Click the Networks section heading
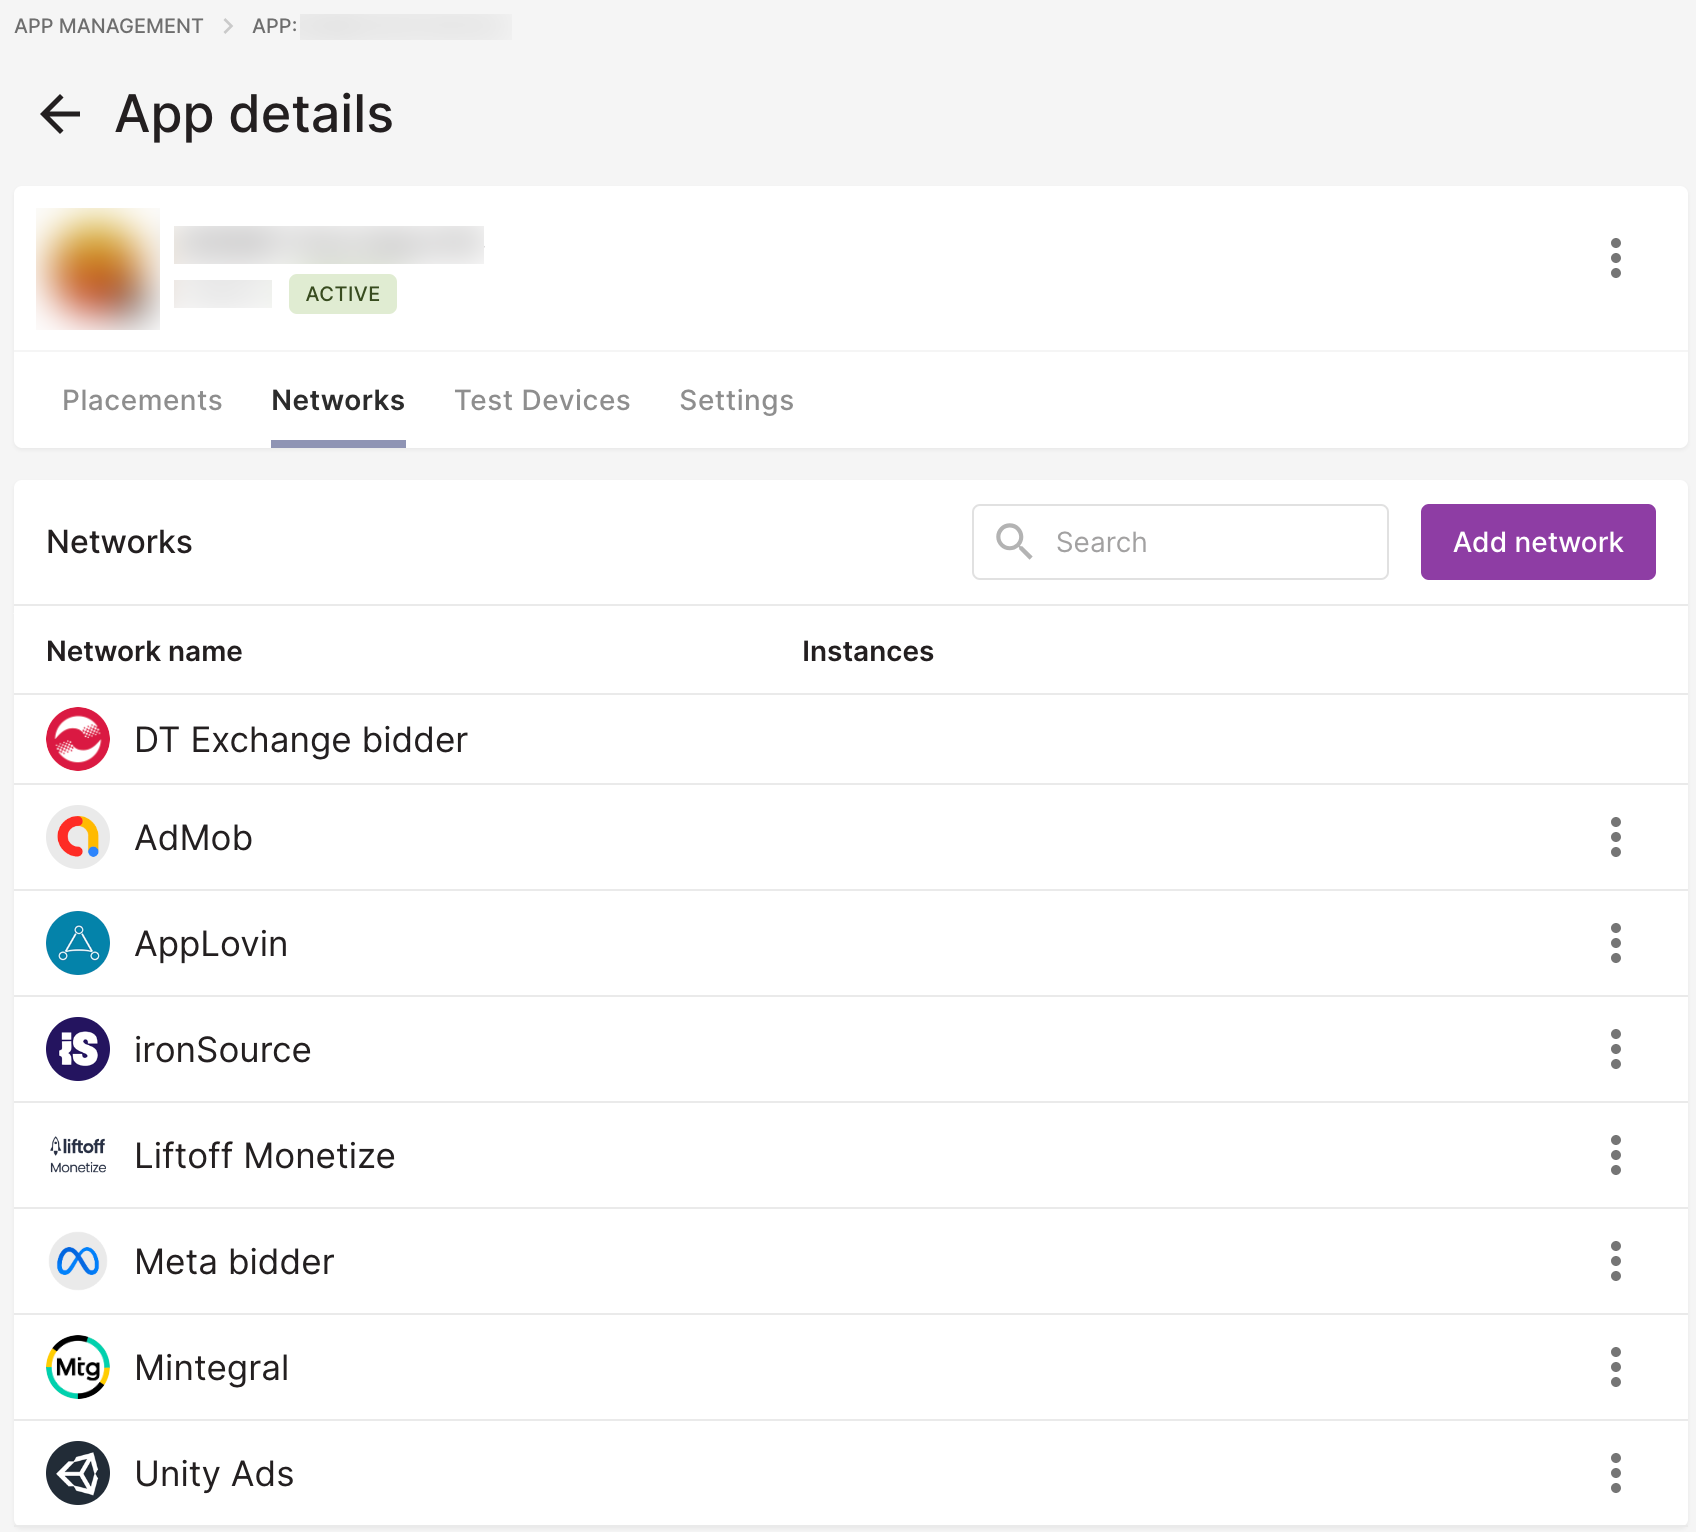This screenshot has height=1532, width=1696. click(119, 542)
